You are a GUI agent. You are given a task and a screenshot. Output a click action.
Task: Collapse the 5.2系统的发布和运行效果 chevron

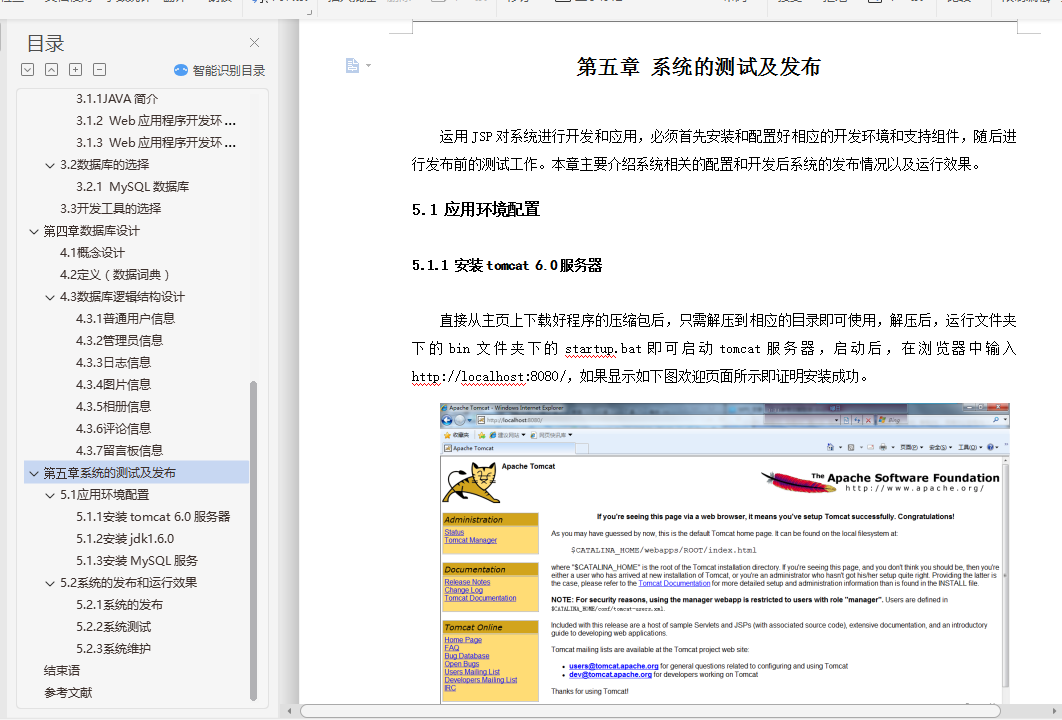49,583
